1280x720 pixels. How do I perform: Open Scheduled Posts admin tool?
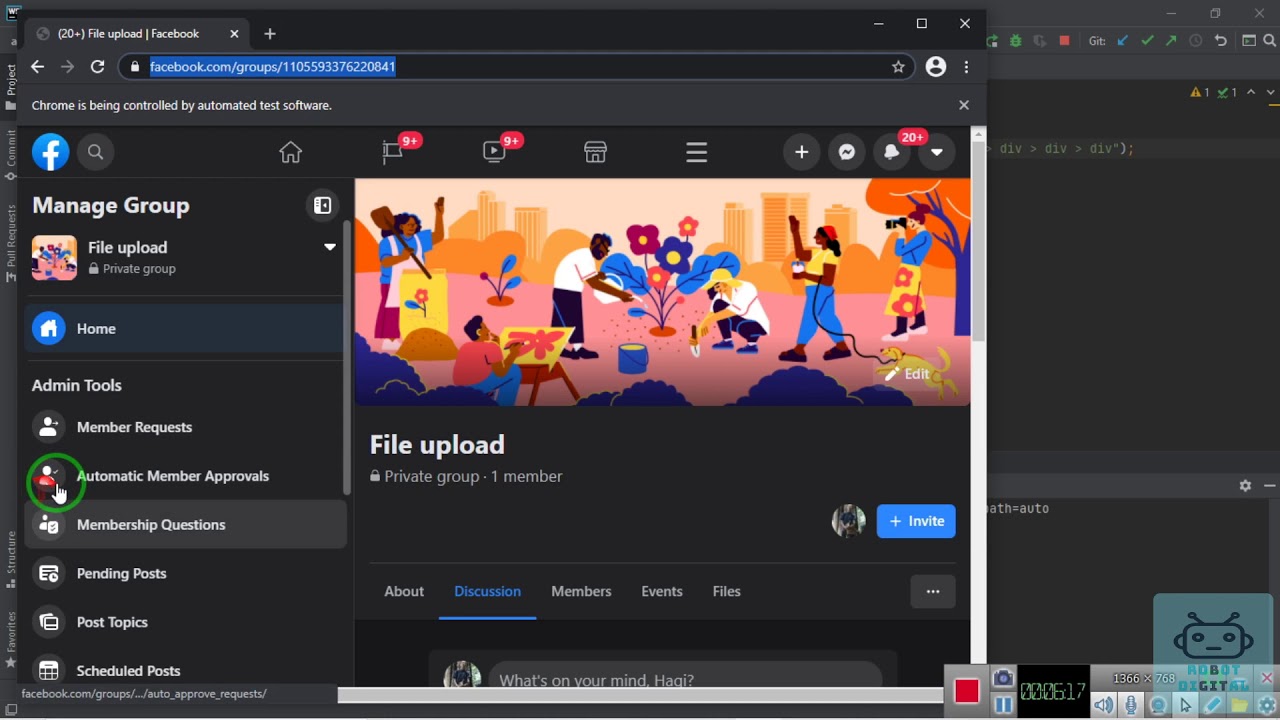tap(184, 670)
